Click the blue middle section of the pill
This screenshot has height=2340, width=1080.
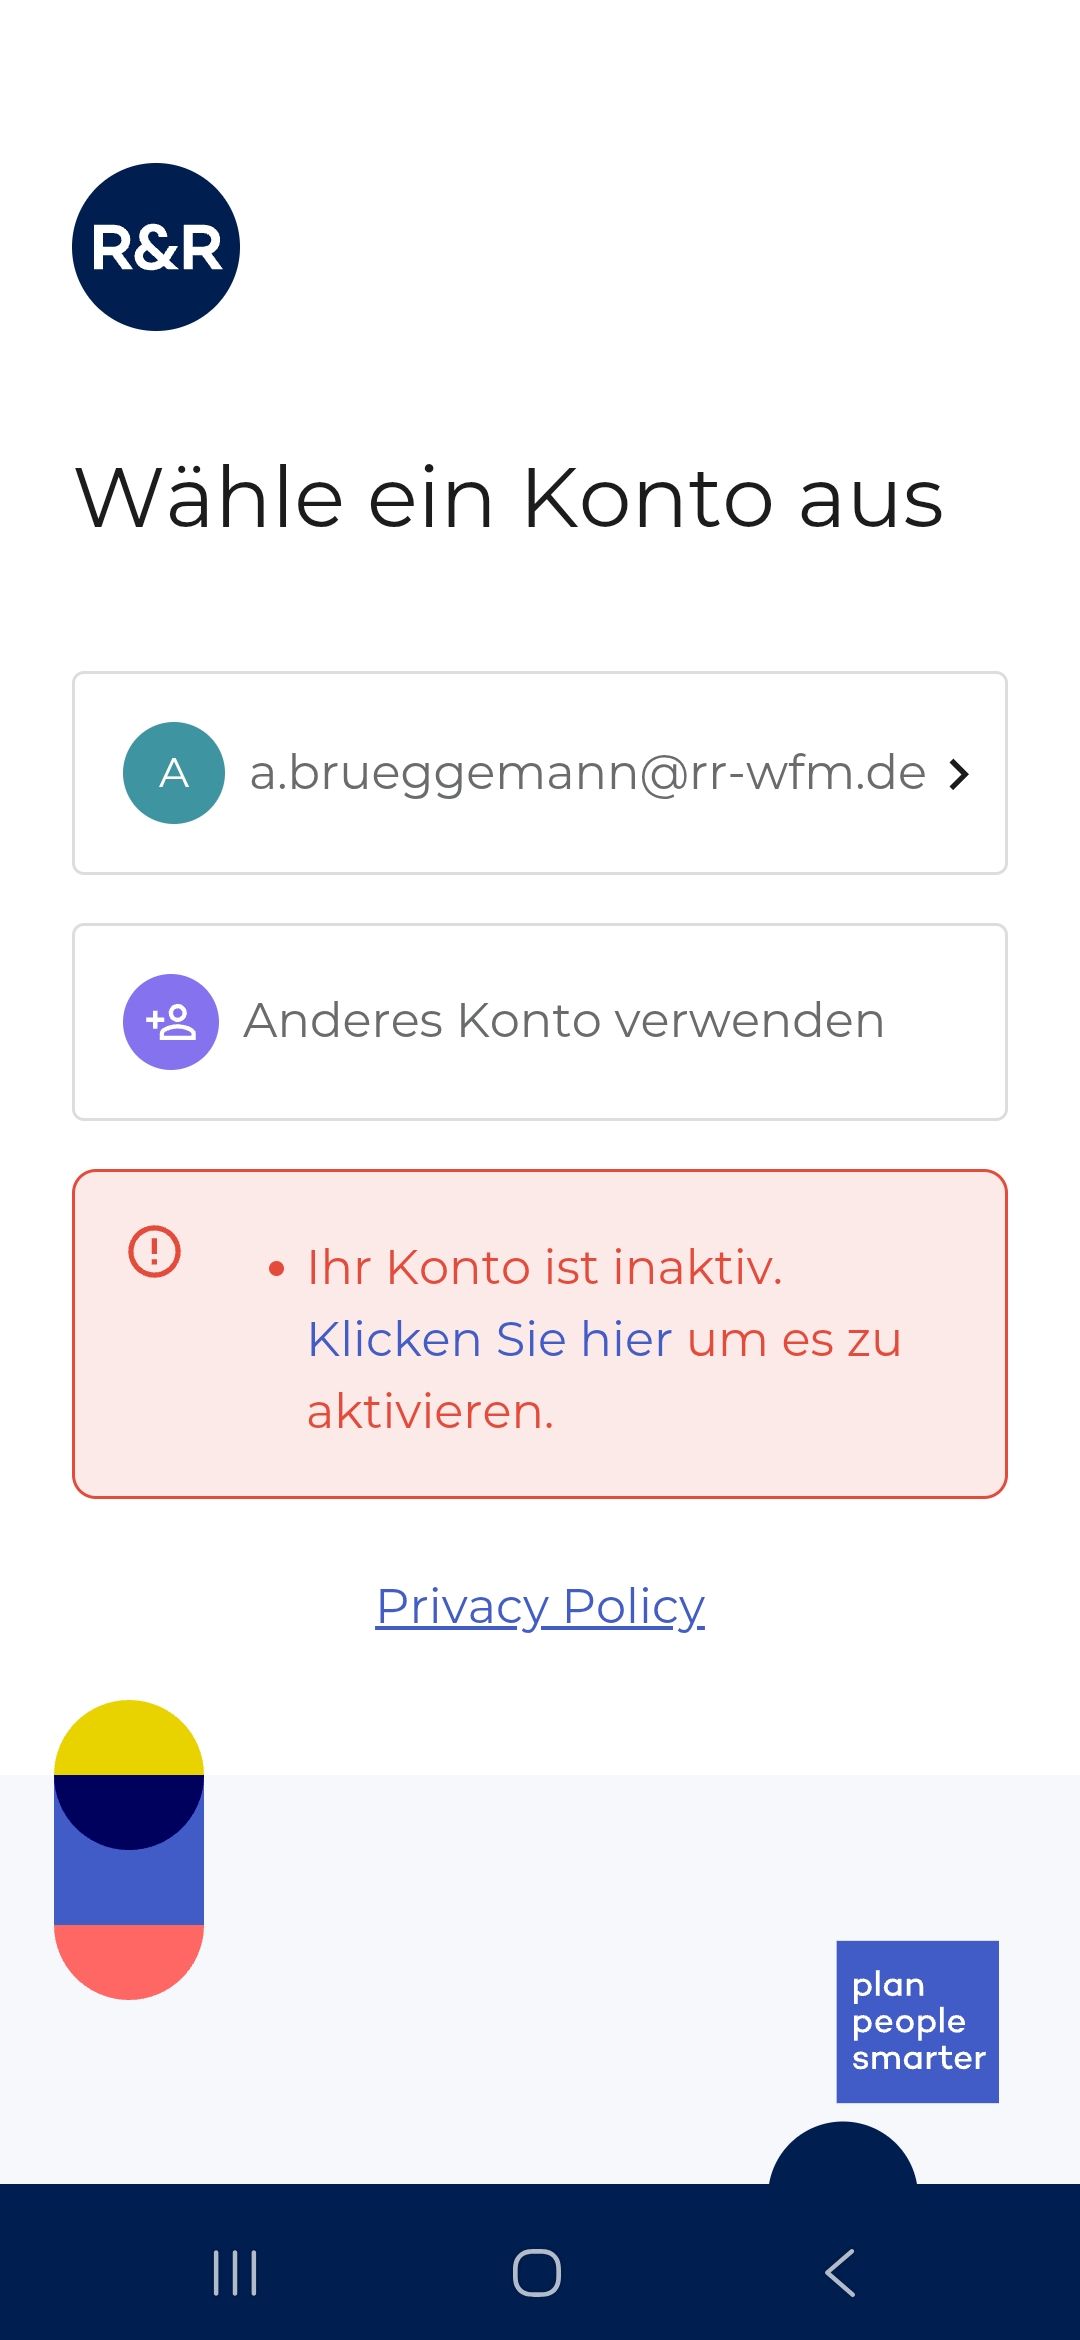(x=129, y=1888)
